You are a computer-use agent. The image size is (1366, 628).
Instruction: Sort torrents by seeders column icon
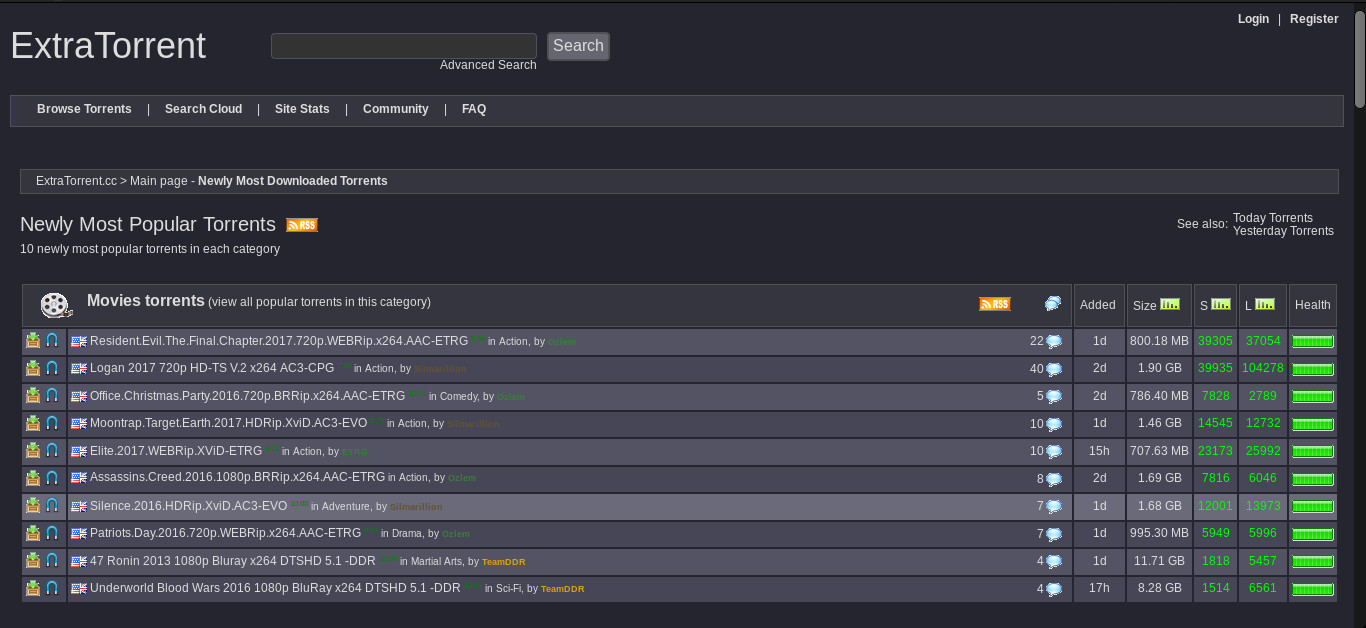[1221, 304]
